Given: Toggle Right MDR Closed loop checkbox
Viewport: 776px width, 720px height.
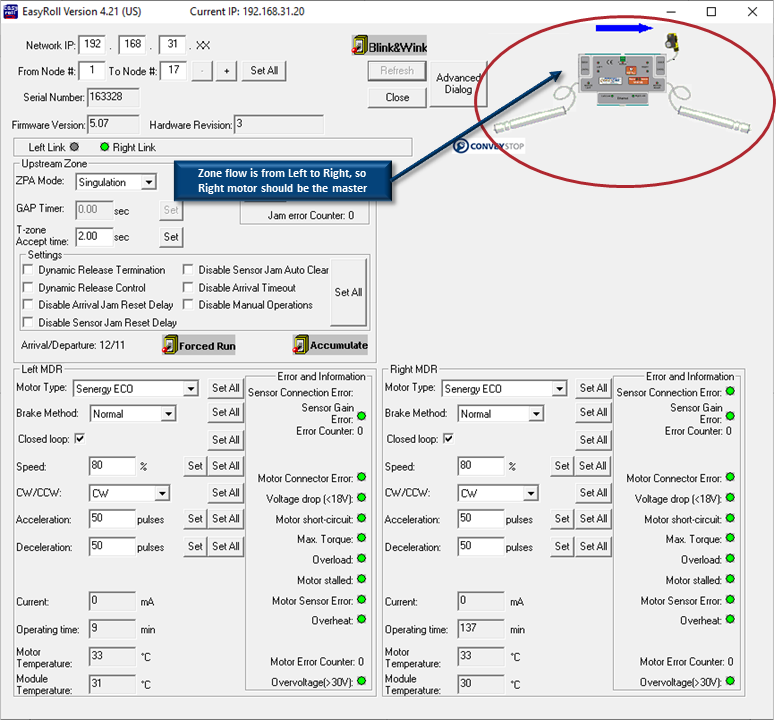Looking at the screenshot, I should [x=448, y=438].
